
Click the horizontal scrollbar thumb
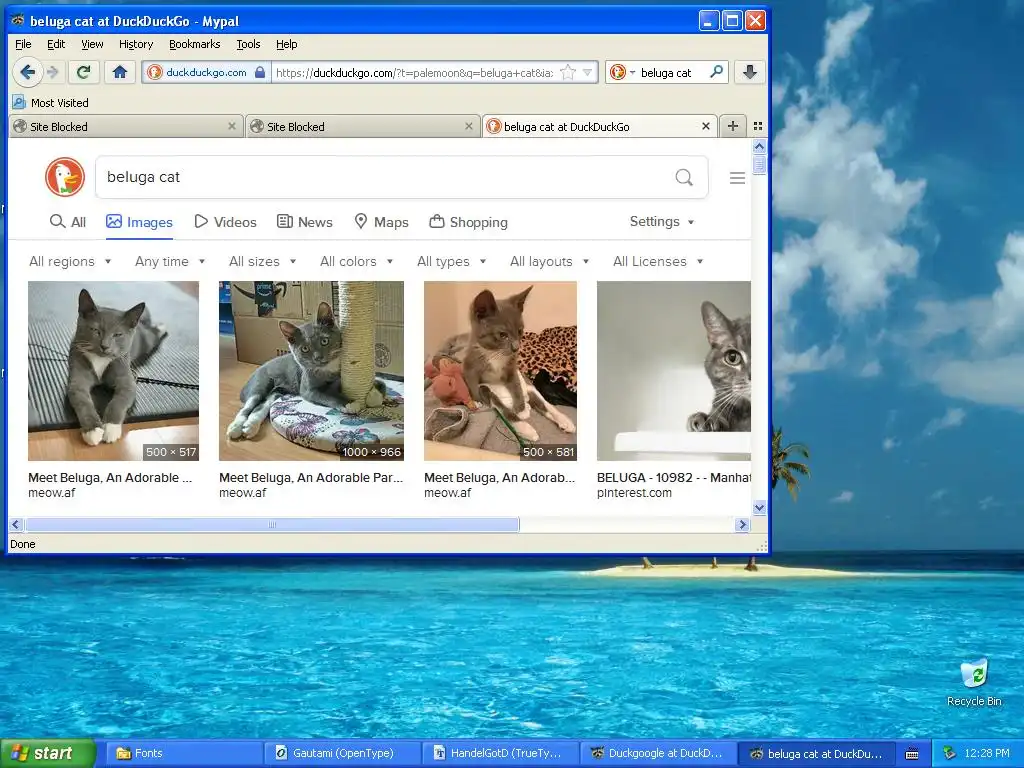point(272,524)
